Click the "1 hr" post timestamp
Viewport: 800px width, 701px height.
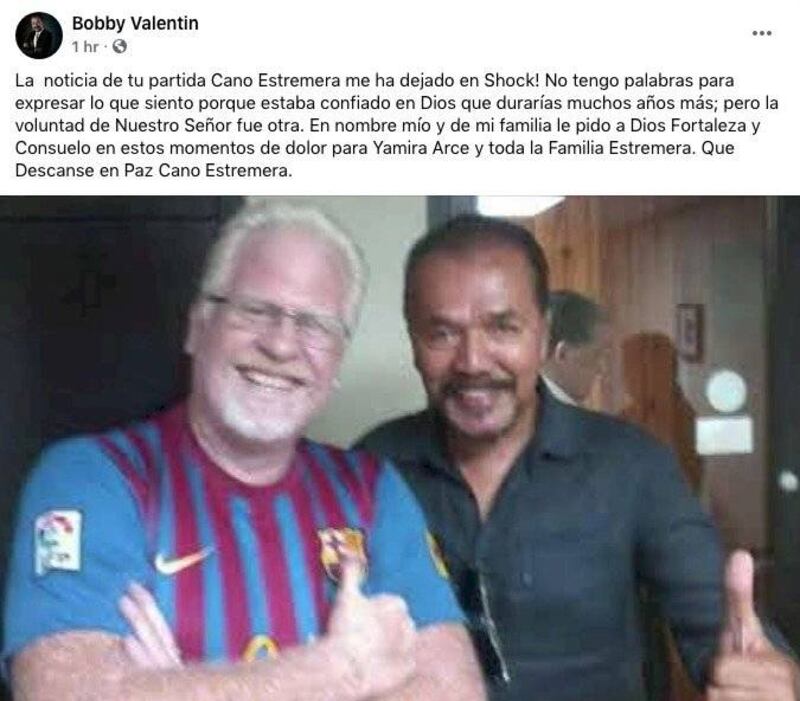click(85, 47)
